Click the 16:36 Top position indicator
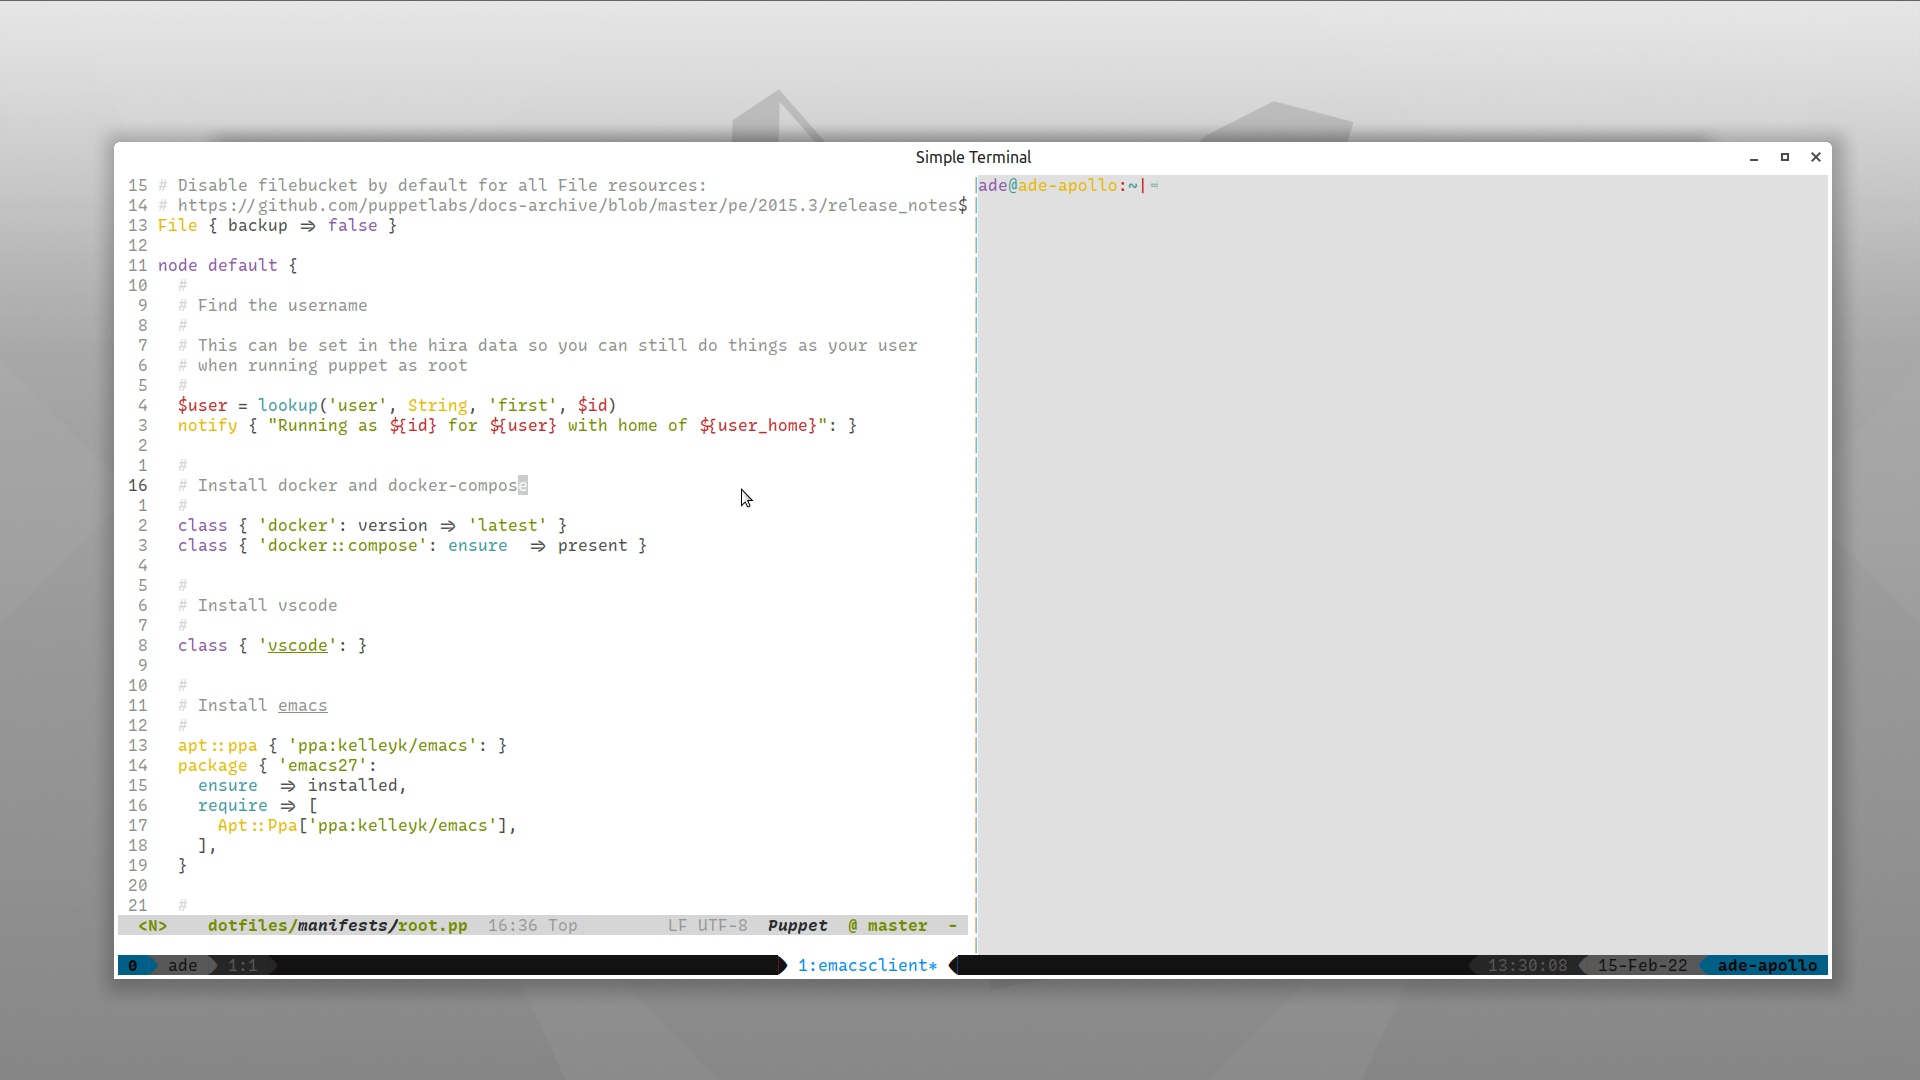 [532, 925]
